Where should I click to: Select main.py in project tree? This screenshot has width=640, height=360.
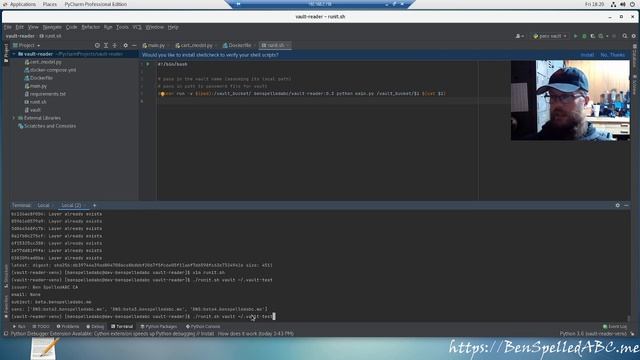pyautogui.click(x=36, y=86)
